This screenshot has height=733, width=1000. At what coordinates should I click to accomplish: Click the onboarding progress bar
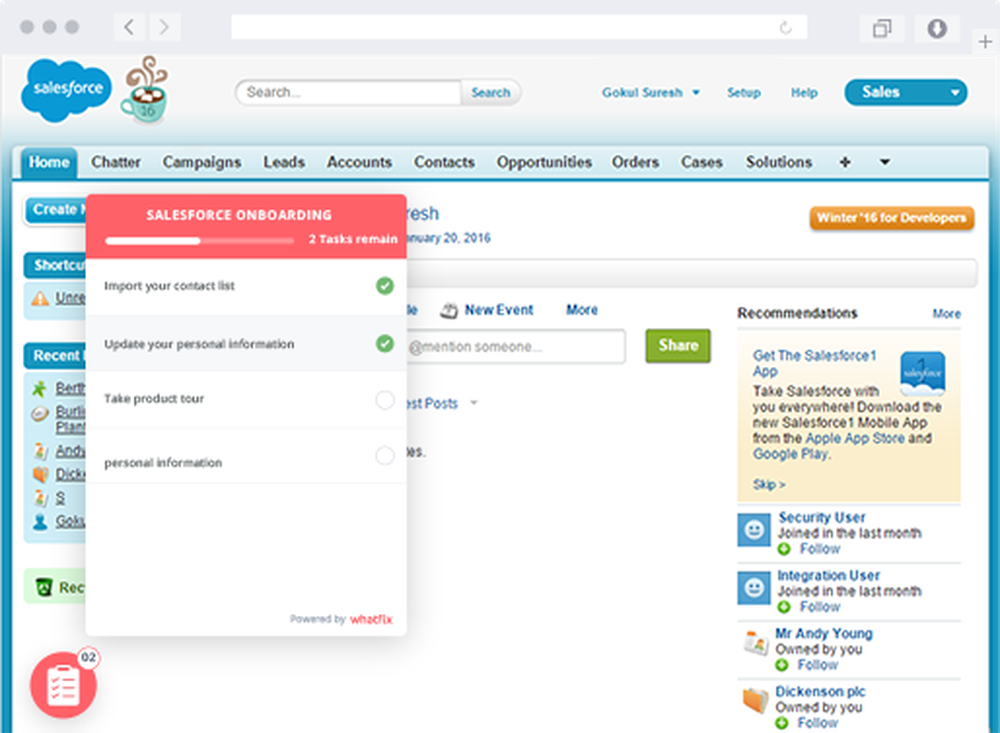199,241
